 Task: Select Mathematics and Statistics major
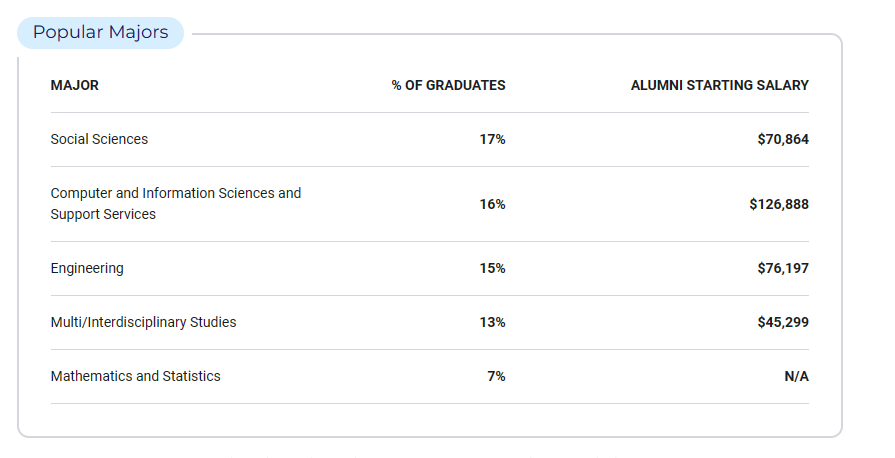point(135,376)
